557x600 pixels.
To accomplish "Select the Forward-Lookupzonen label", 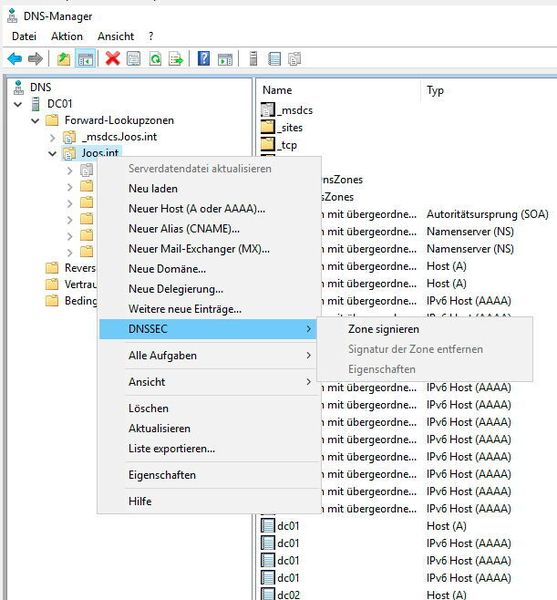I will 119,121.
